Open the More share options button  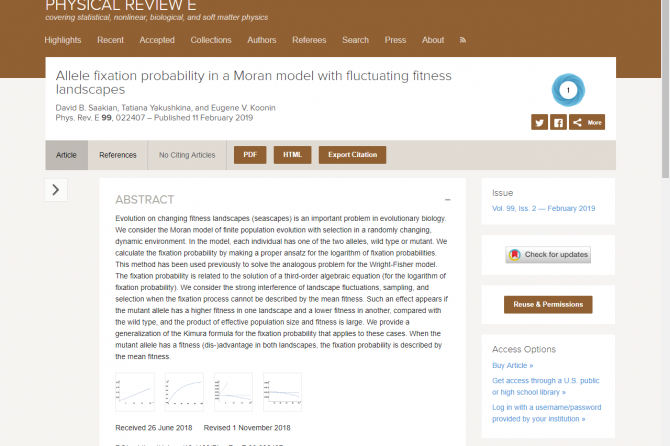pos(589,122)
